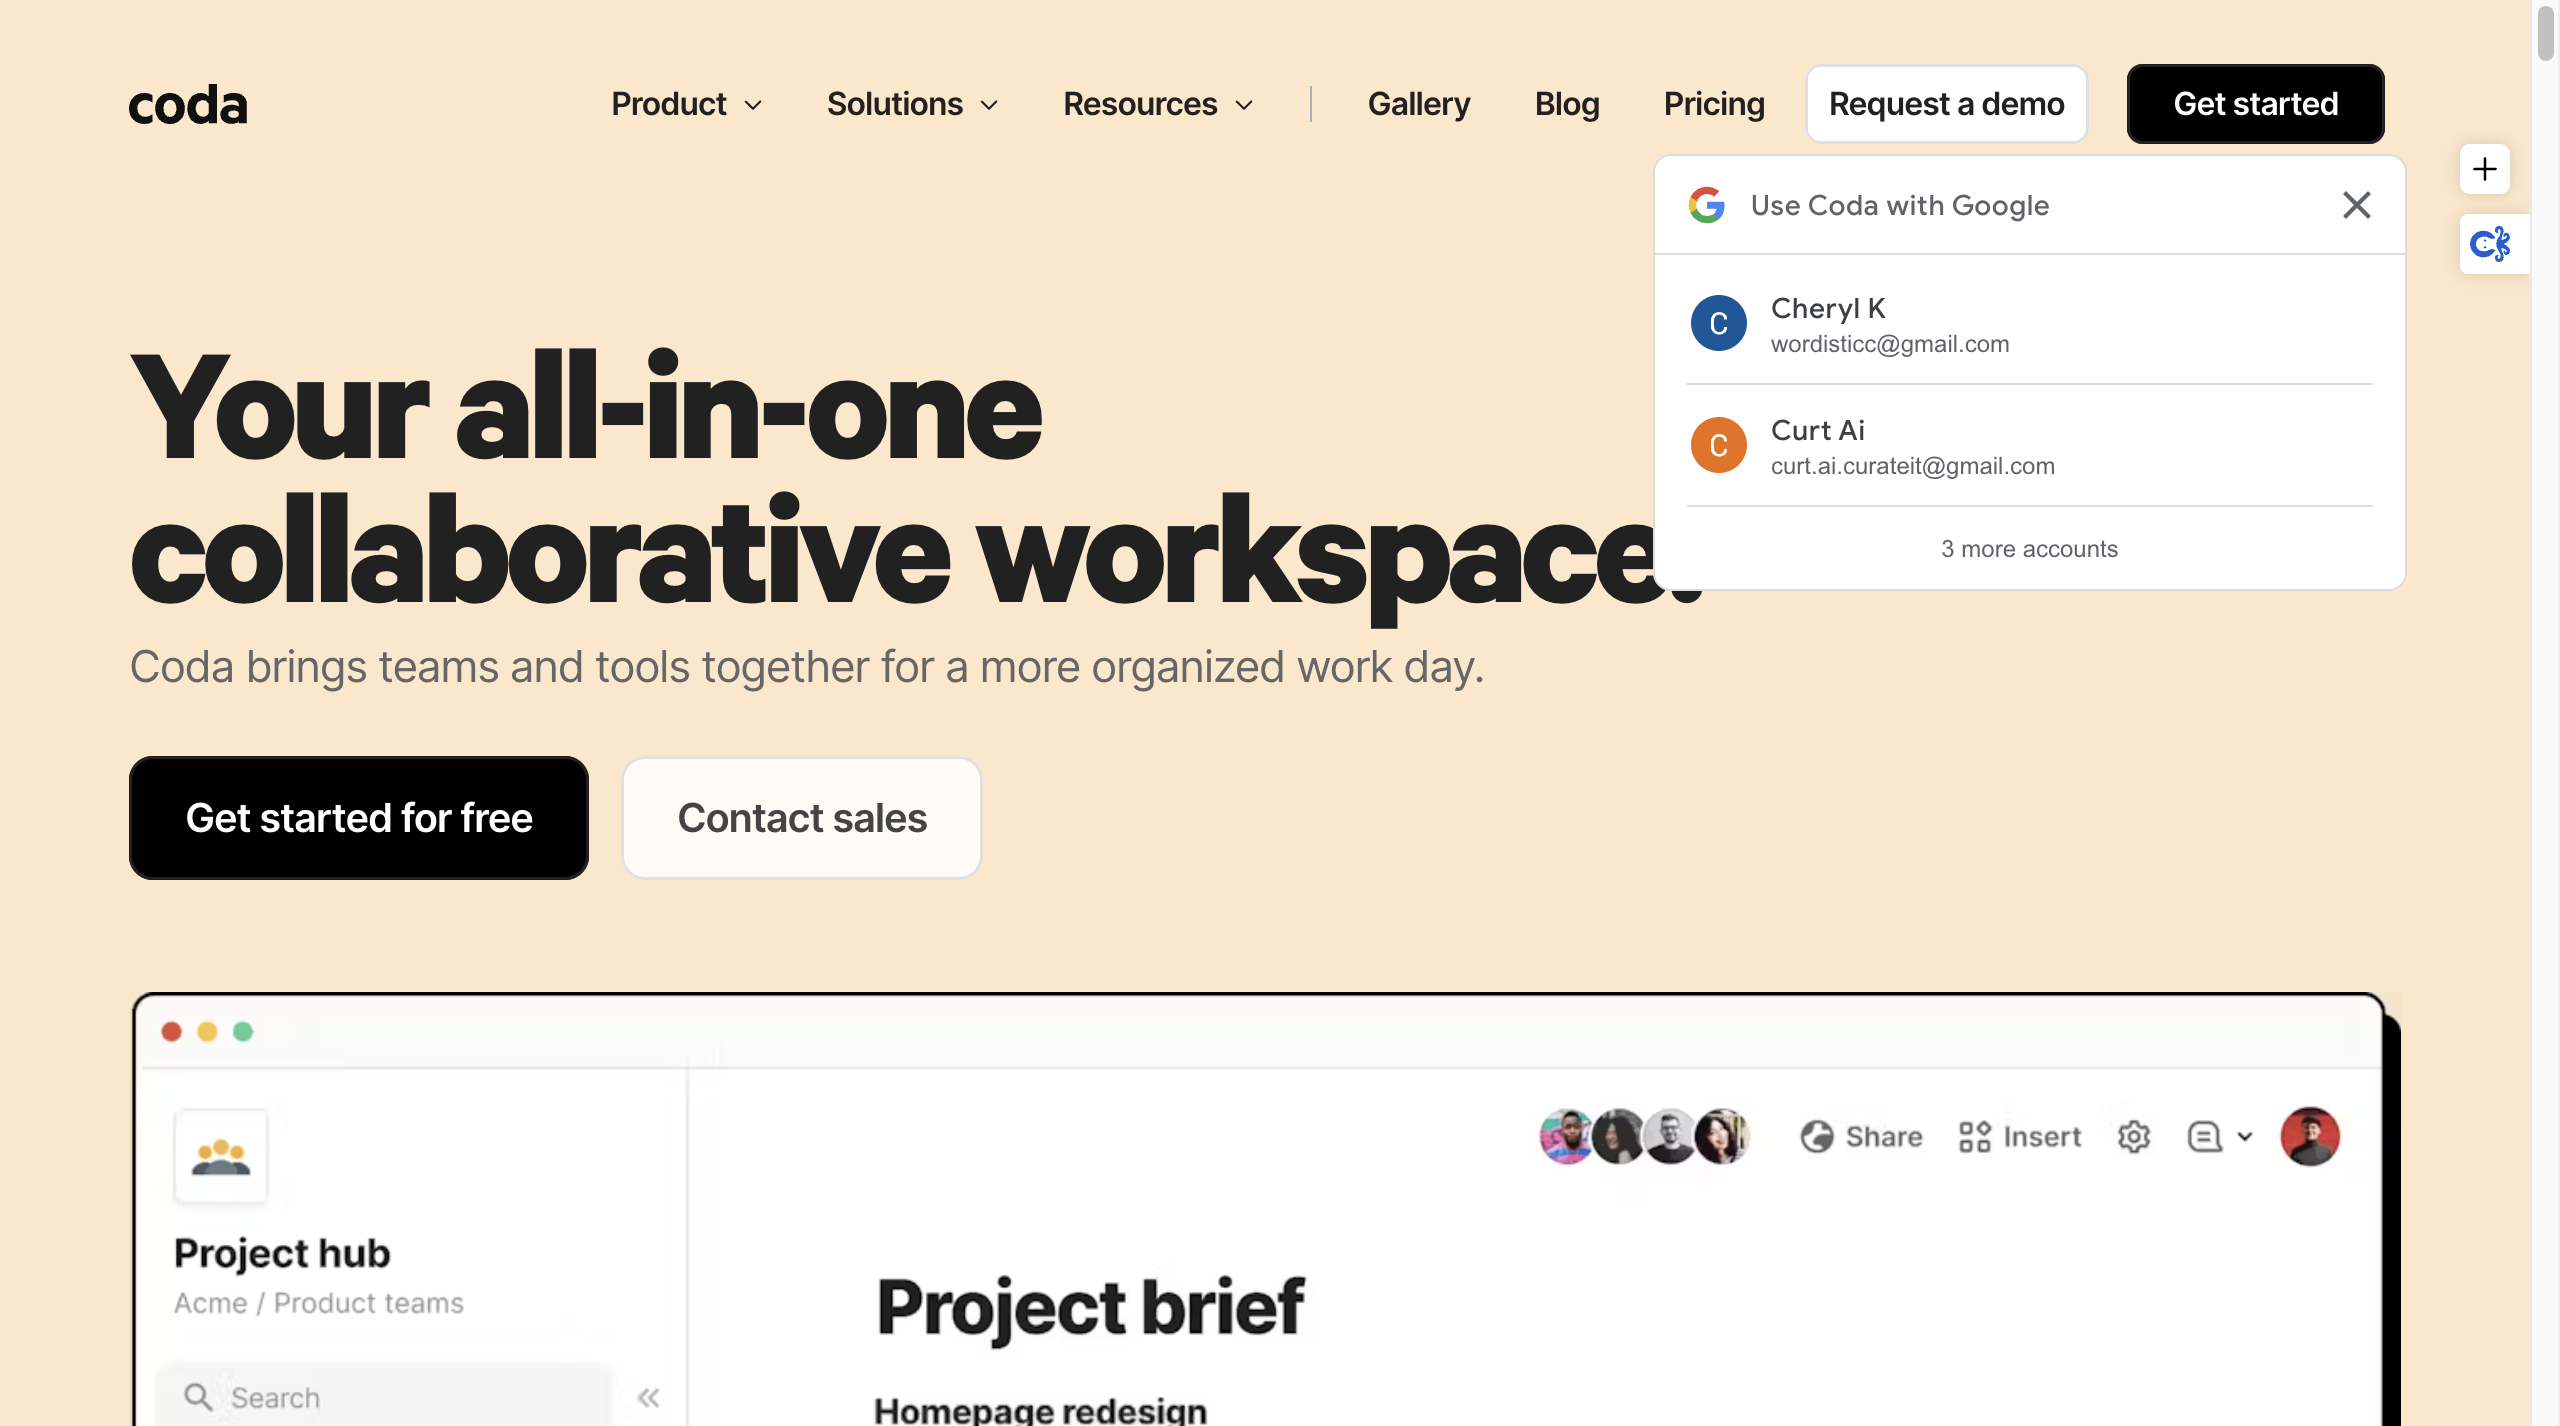This screenshot has width=2560, height=1426.
Task: Click the Project hub team icon
Action: [x=221, y=1157]
